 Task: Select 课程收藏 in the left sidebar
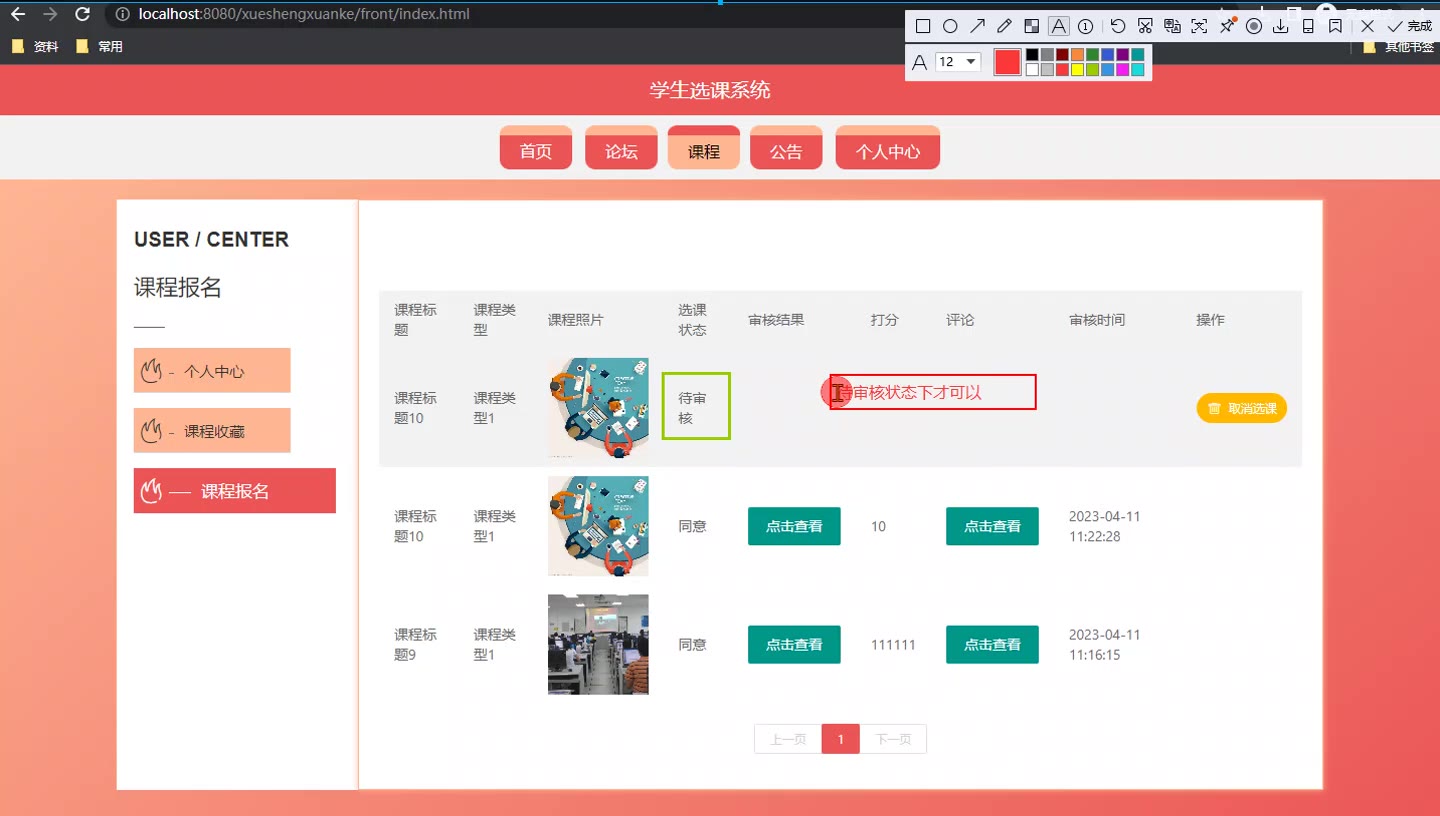point(212,431)
